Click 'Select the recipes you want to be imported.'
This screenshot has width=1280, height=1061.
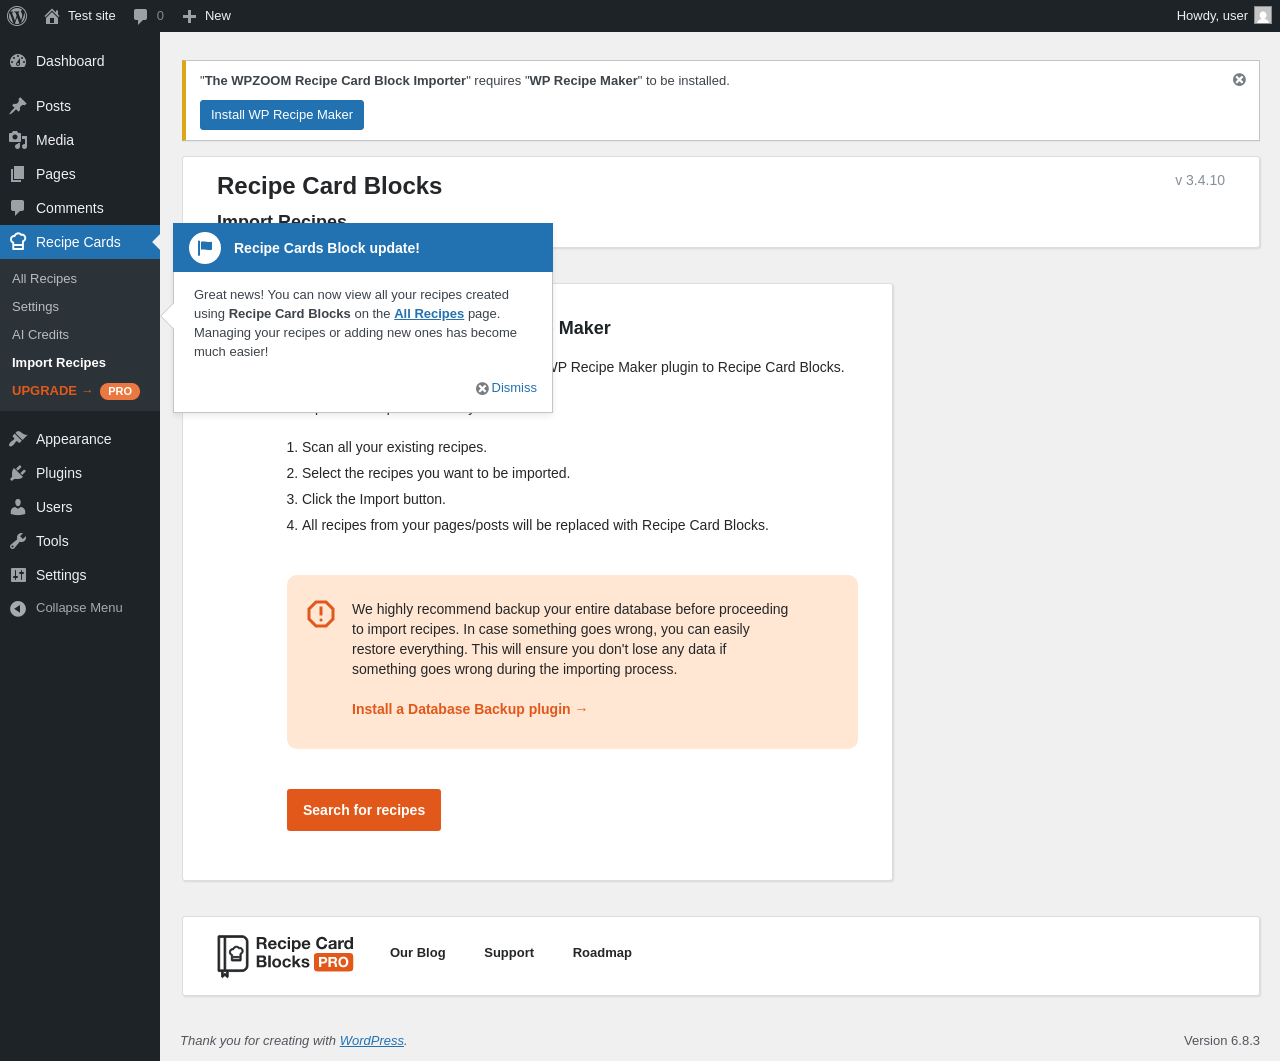(436, 473)
